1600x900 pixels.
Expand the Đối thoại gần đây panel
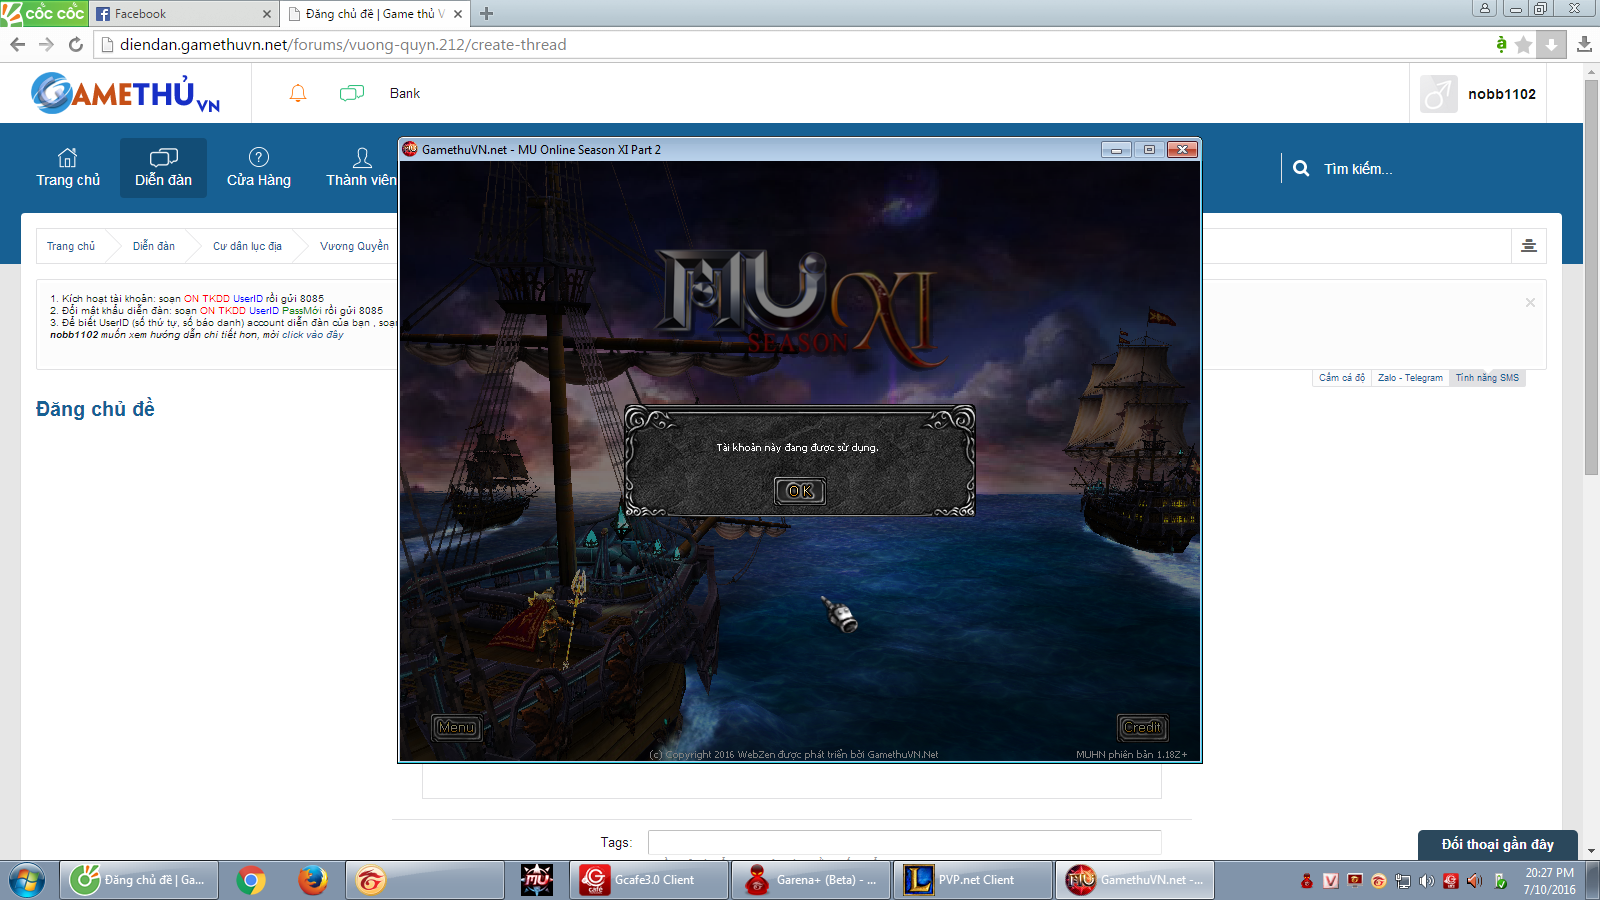[1497, 844]
